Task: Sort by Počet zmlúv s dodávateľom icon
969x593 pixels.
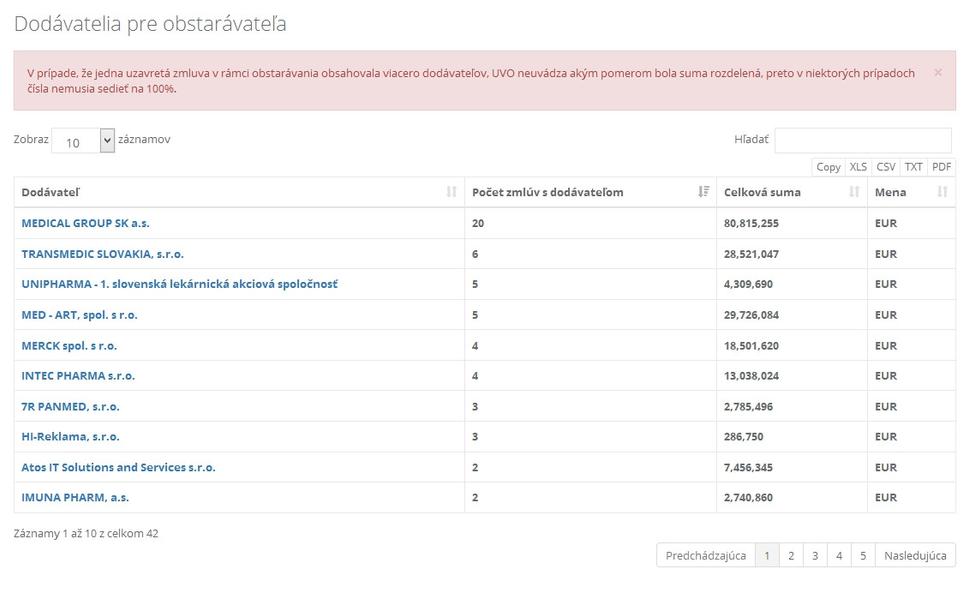Action: 703,192
